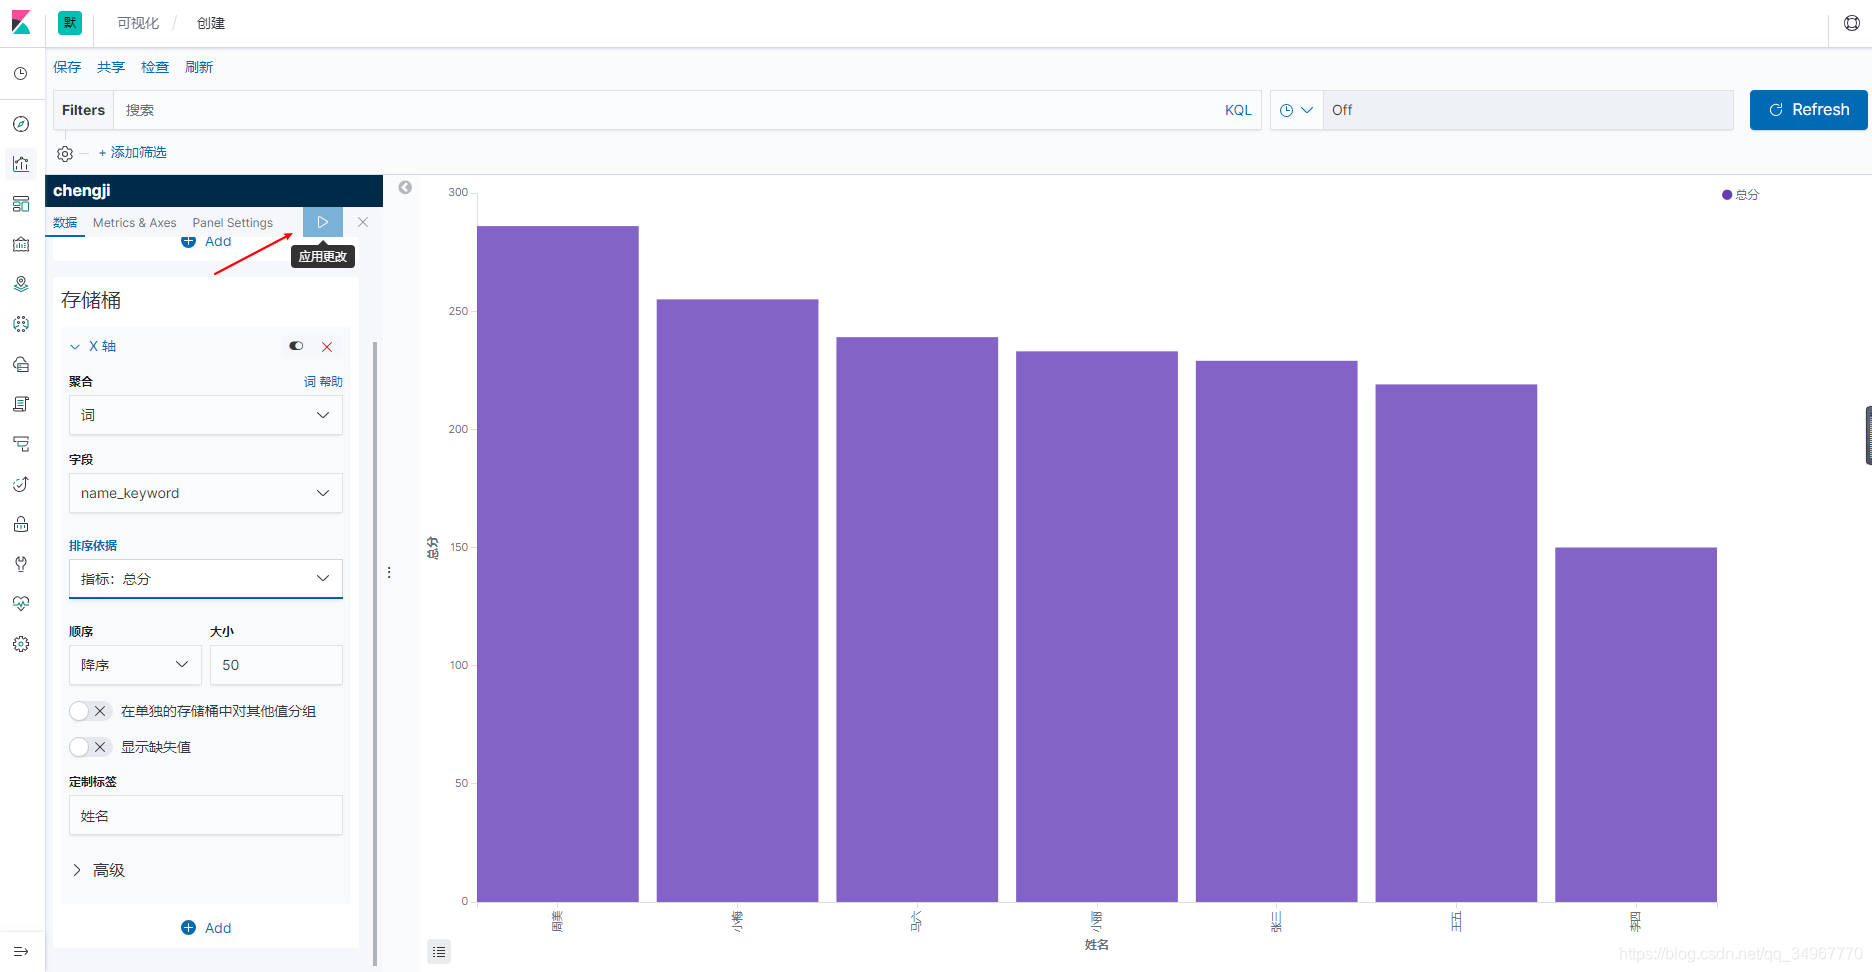Switch to Metrics & Axes tab

(135, 223)
